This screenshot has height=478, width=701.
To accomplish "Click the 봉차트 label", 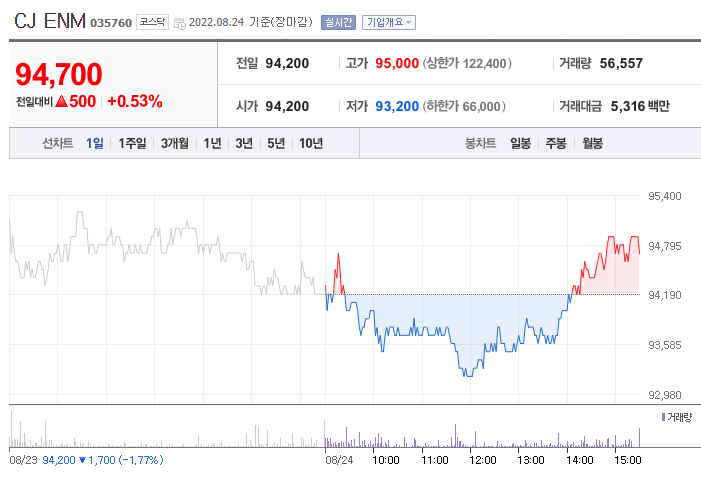I will tap(480, 143).
